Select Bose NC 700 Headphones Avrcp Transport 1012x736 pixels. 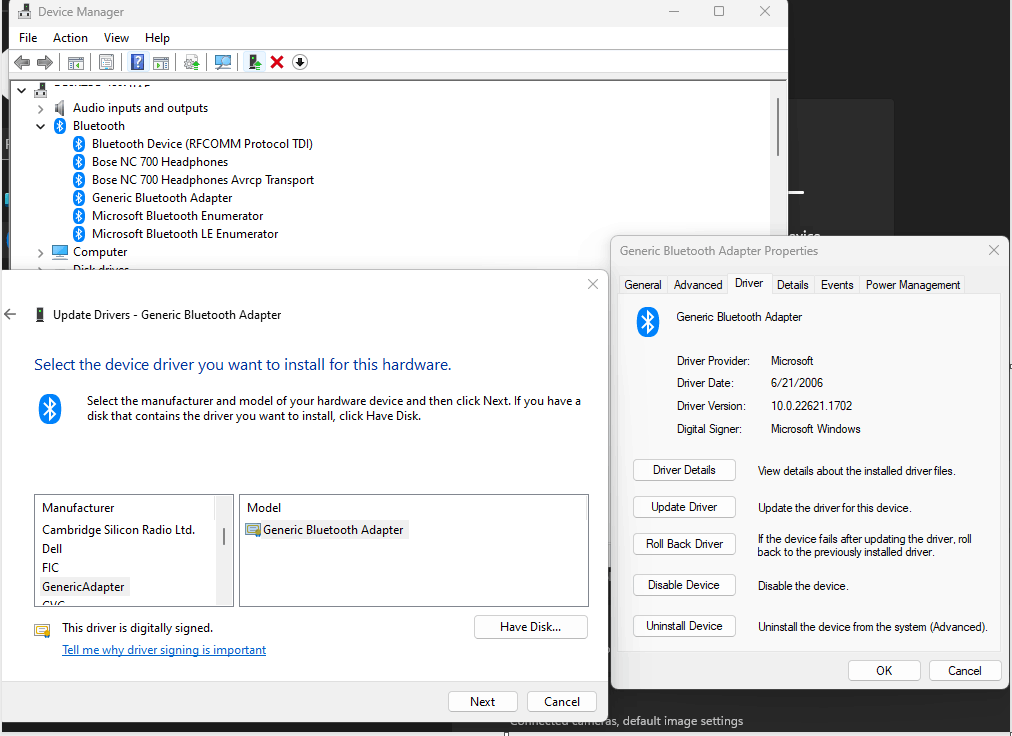(203, 180)
